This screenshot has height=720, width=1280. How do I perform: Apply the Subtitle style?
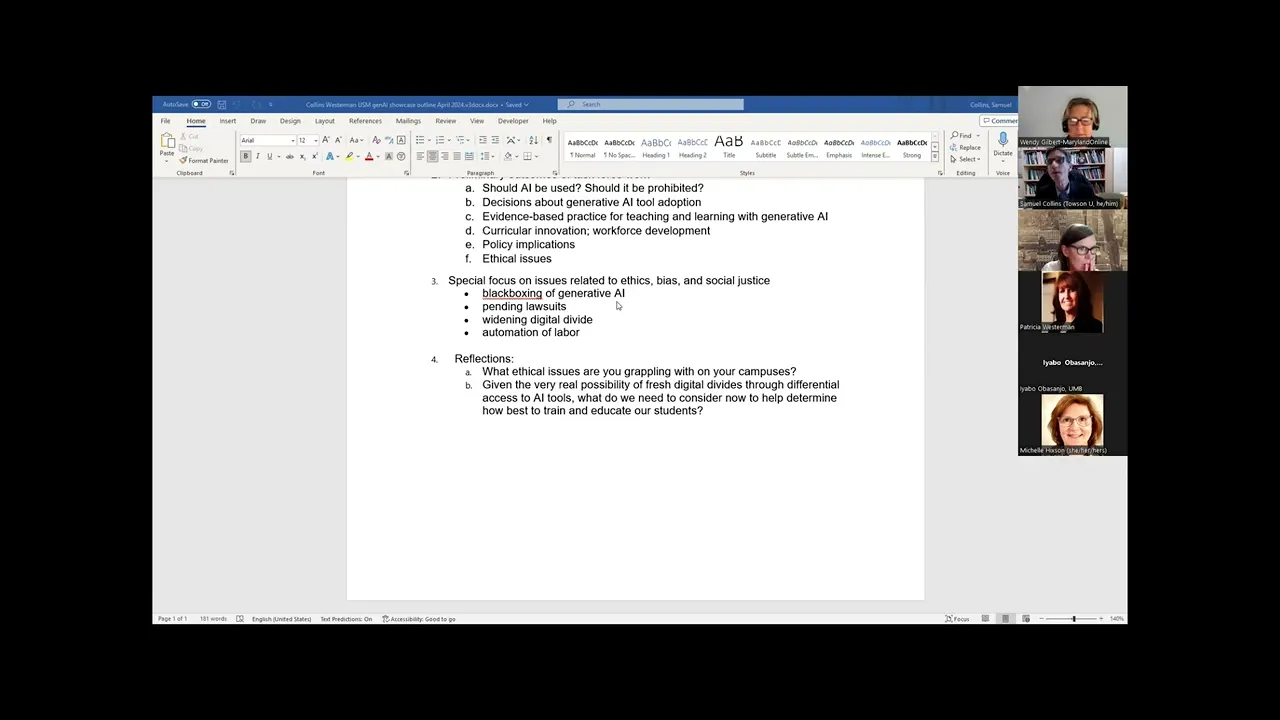tap(766, 147)
